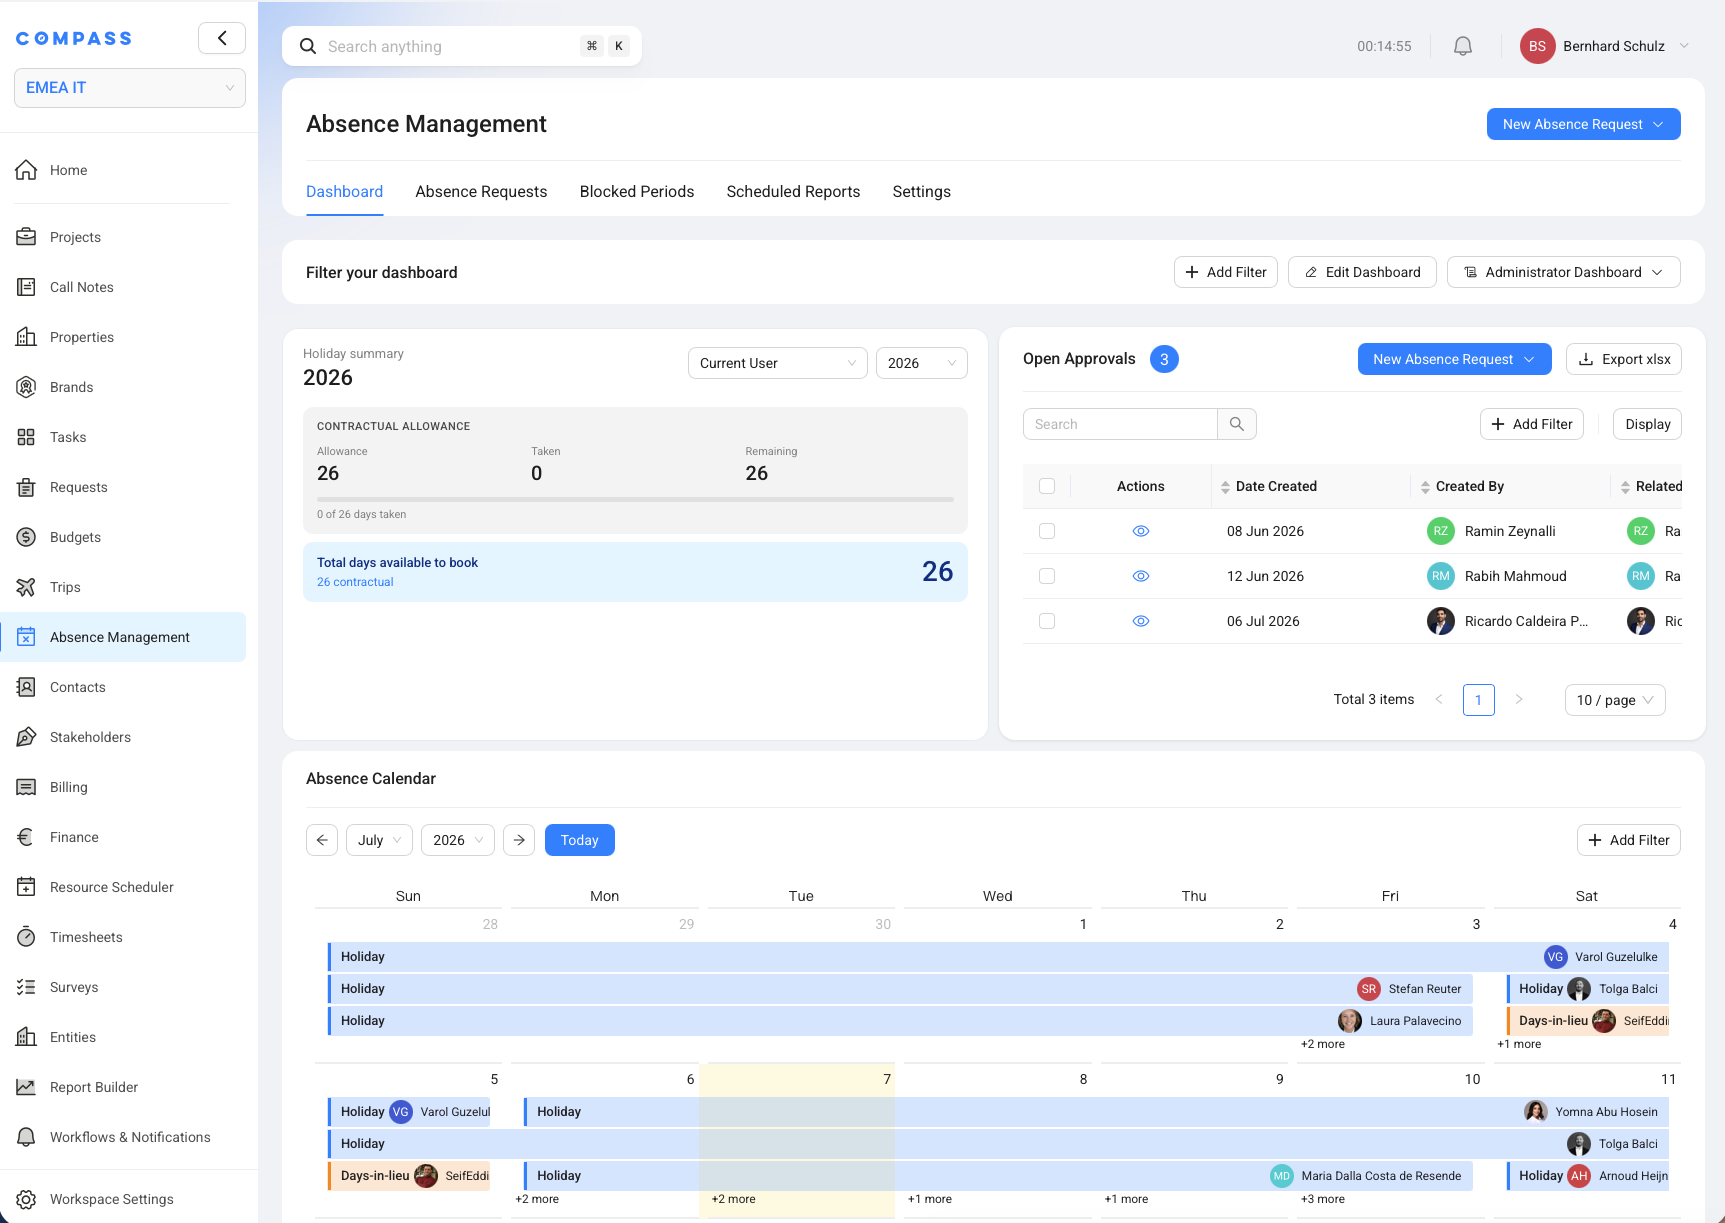
Task: Go to next month in calendar
Action: coord(519,840)
